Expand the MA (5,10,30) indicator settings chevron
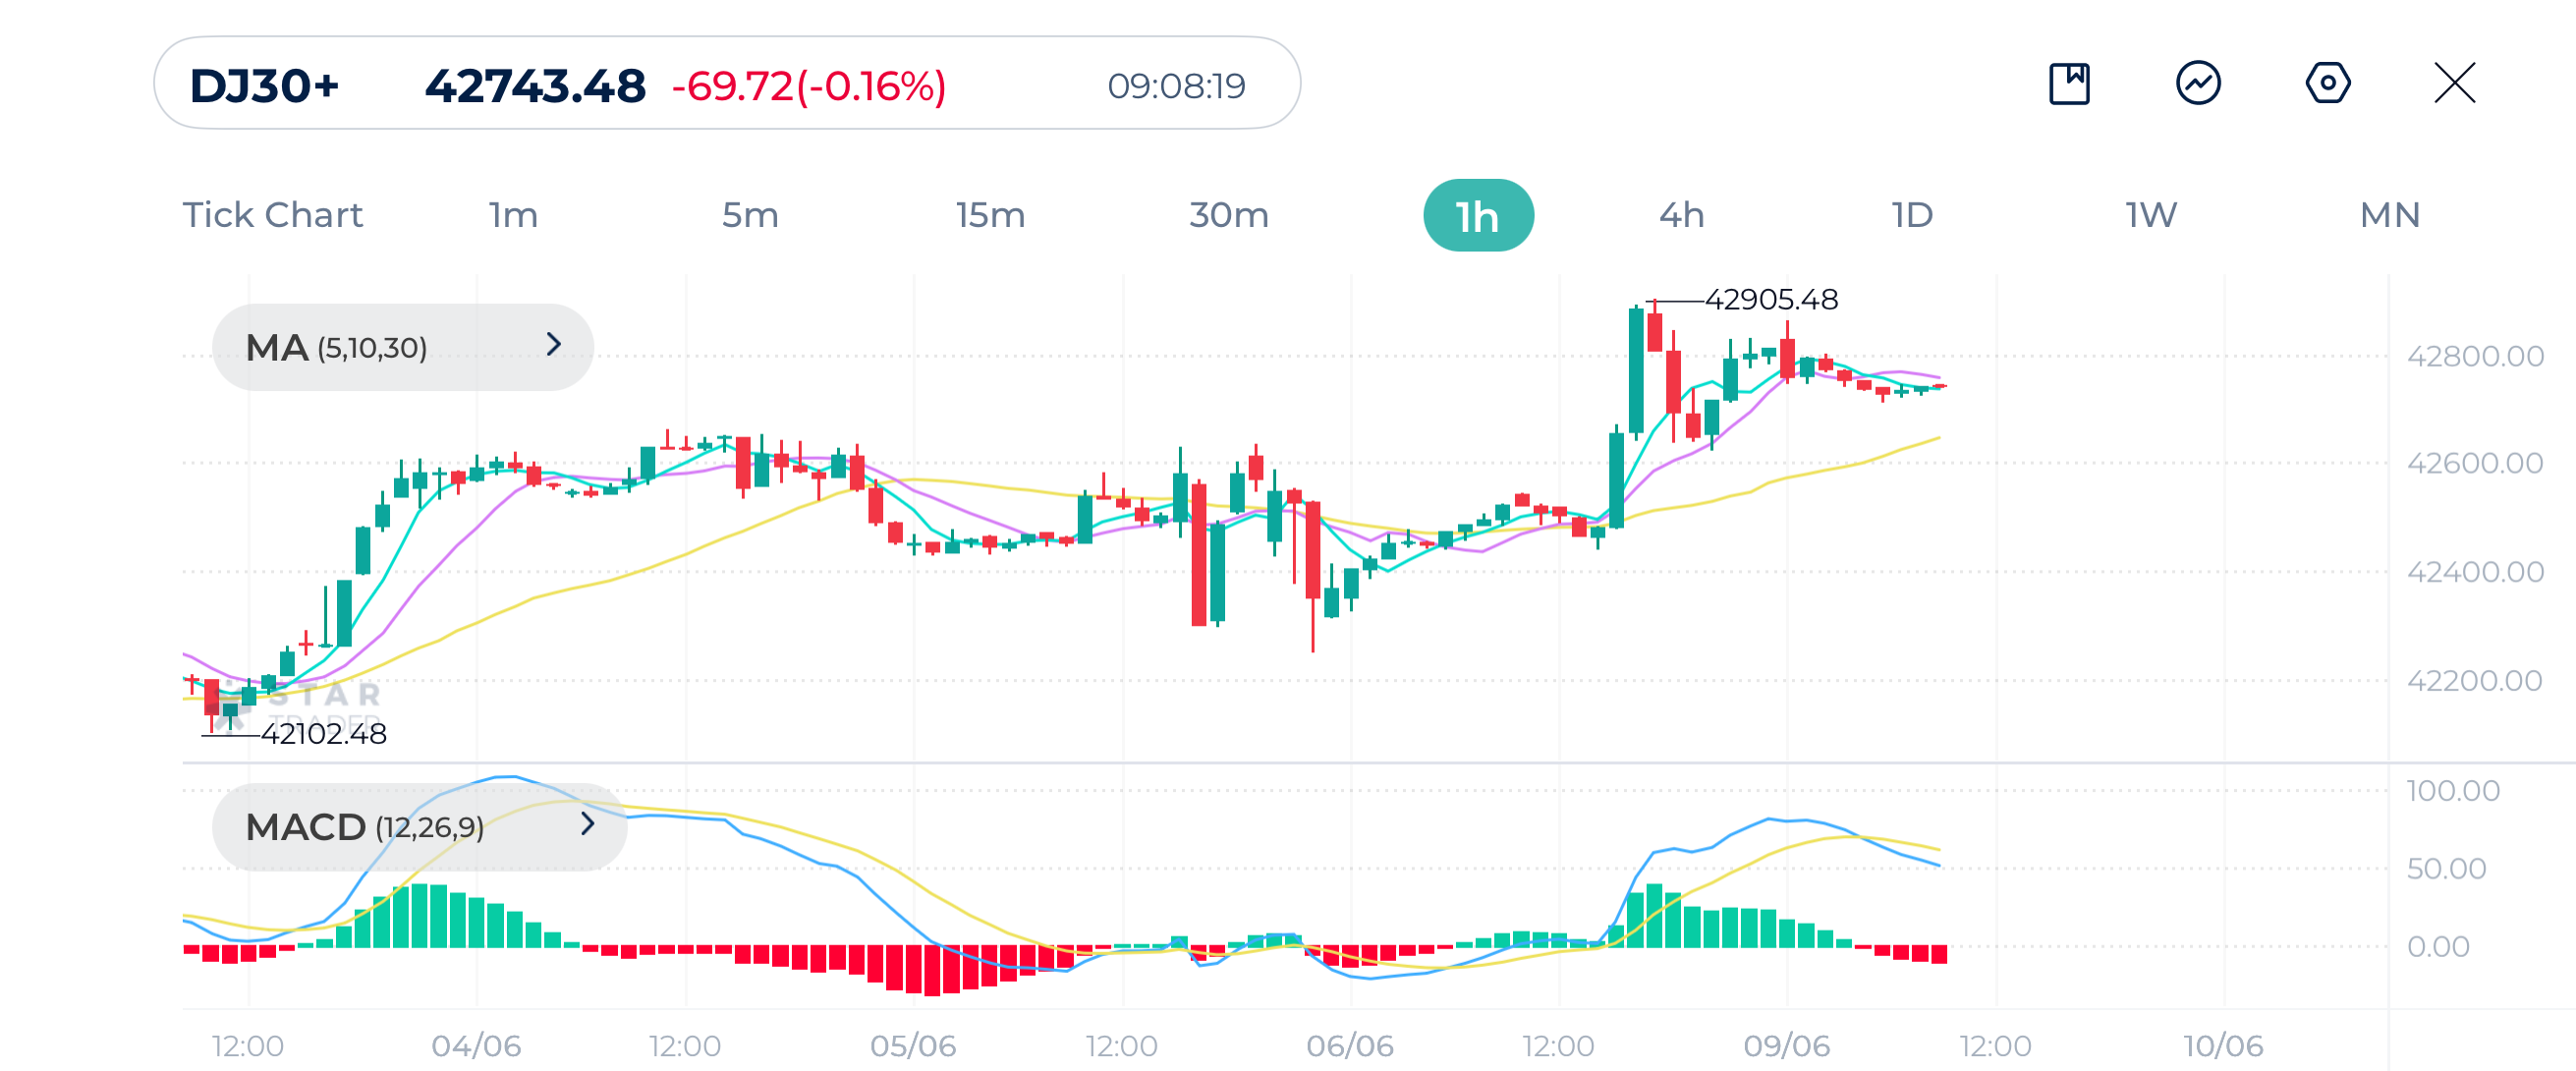The width and height of the screenshot is (2576, 1071). (x=557, y=347)
